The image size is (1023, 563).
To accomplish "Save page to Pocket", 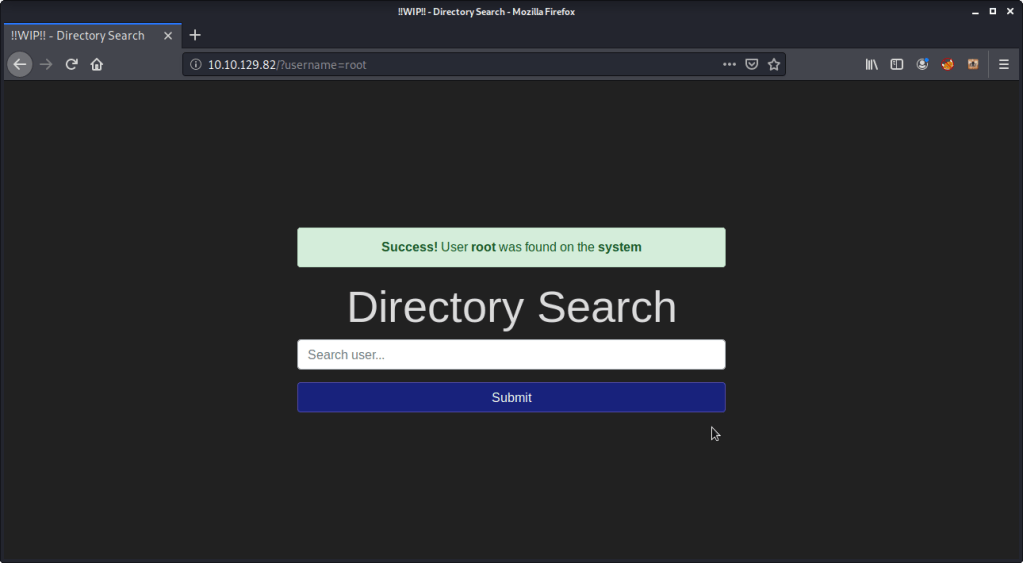I will pyautogui.click(x=752, y=64).
